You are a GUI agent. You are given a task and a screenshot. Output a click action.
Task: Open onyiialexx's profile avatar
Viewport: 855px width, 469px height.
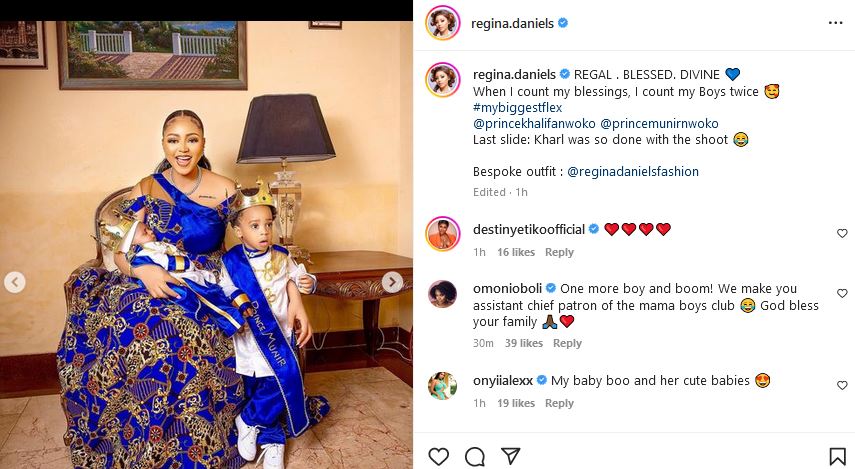[443, 385]
